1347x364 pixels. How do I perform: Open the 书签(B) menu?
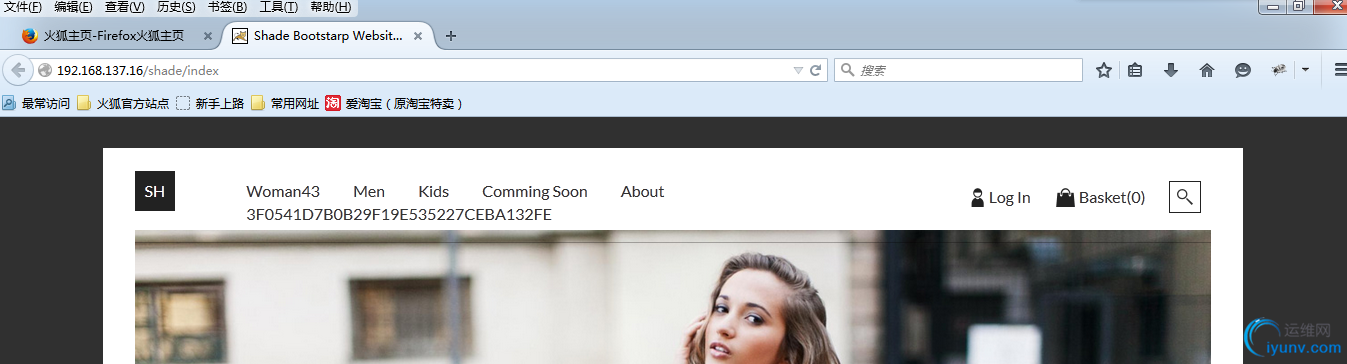[x=227, y=7]
